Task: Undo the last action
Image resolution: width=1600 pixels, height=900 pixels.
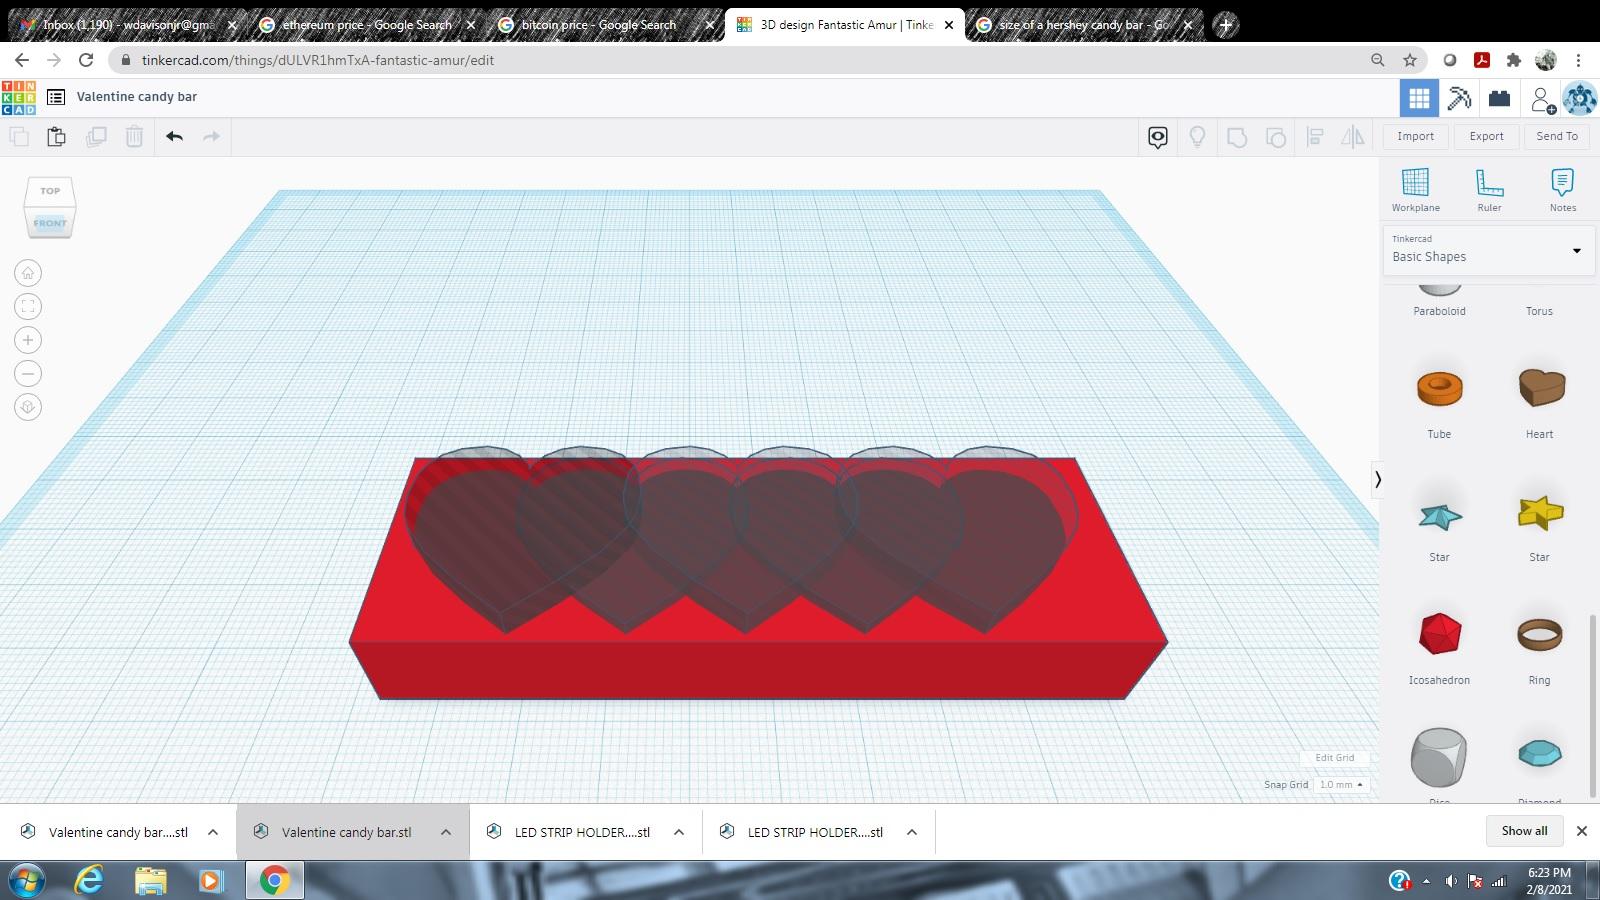Action: pyautogui.click(x=173, y=136)
